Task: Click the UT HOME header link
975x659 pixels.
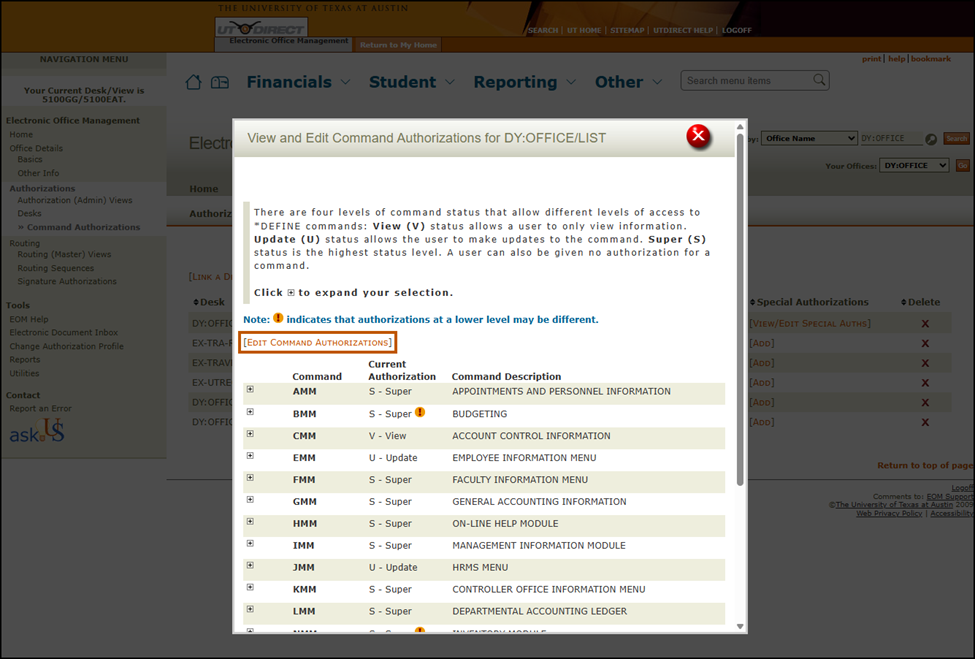Action: click(x=584, y=30)
